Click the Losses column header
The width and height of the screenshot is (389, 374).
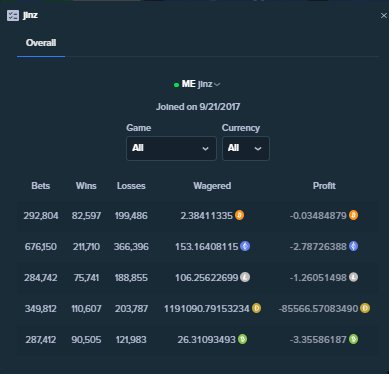tap(131, 186)
